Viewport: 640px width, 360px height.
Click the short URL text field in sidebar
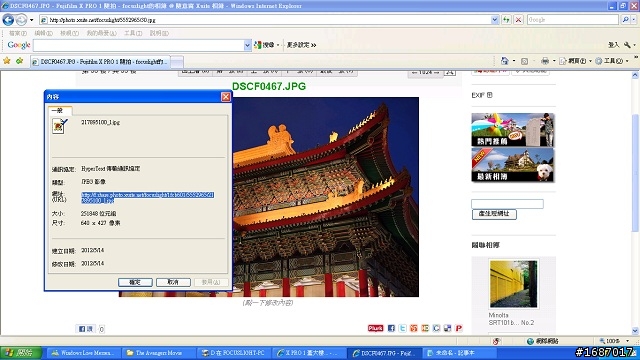tap(507, 204)
